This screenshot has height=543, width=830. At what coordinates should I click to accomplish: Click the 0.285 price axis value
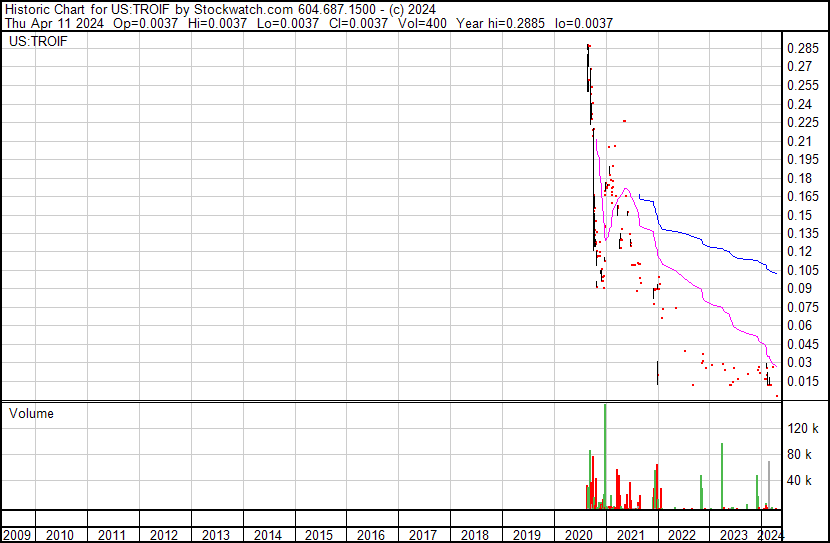click(x=803, y=49)
